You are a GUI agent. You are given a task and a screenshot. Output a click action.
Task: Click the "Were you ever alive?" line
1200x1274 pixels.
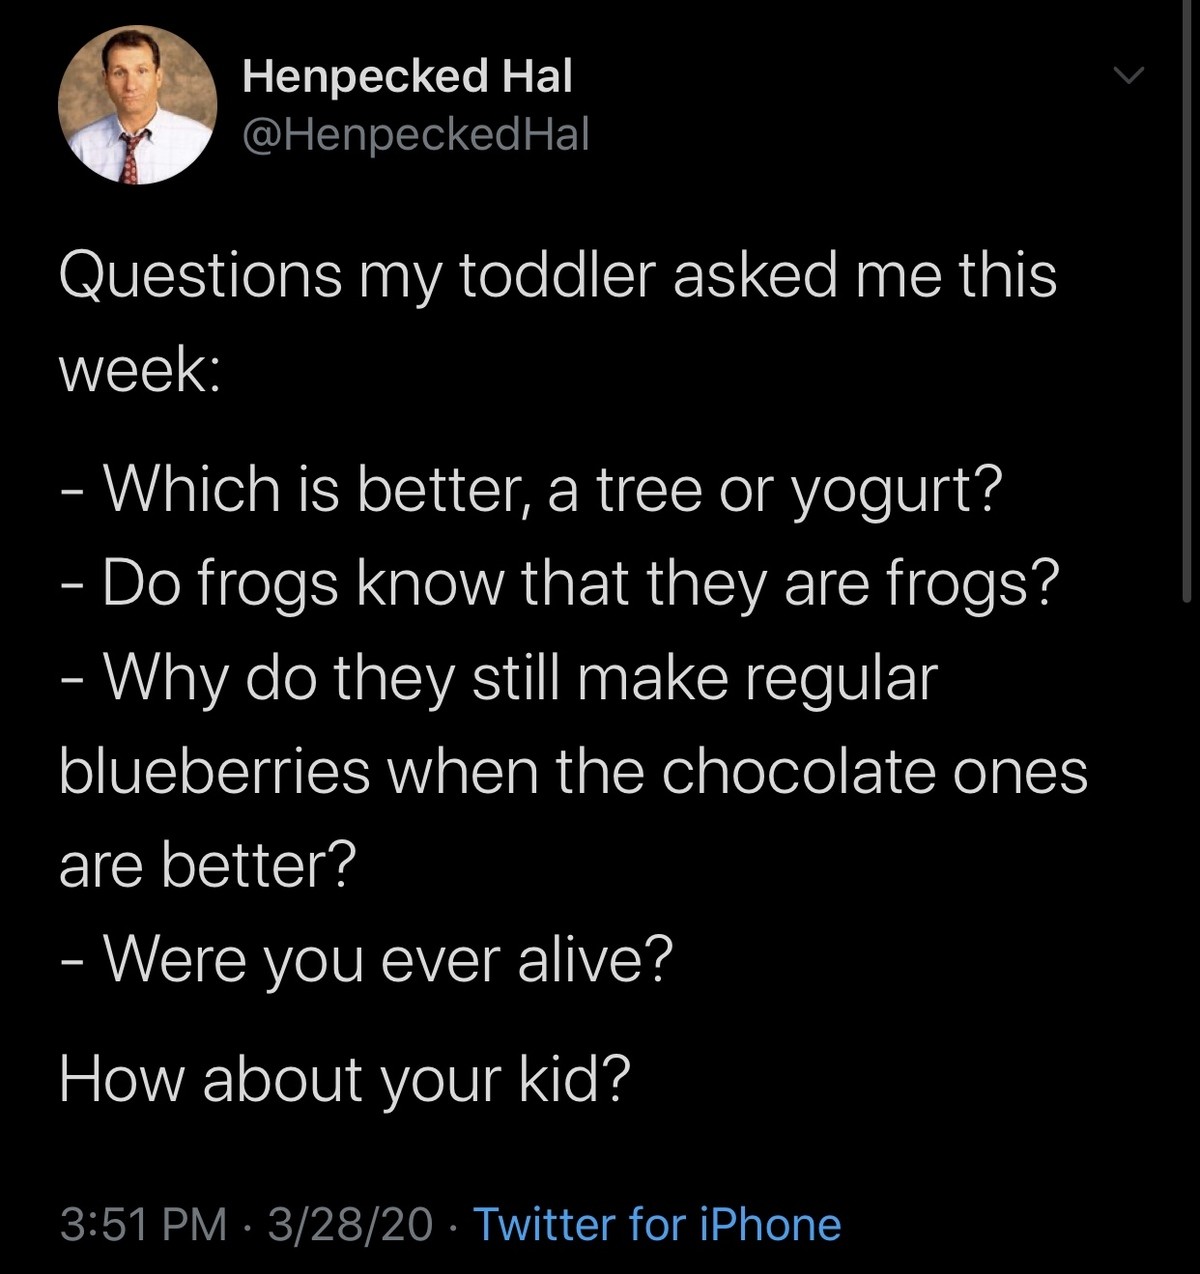click(367, 960)
